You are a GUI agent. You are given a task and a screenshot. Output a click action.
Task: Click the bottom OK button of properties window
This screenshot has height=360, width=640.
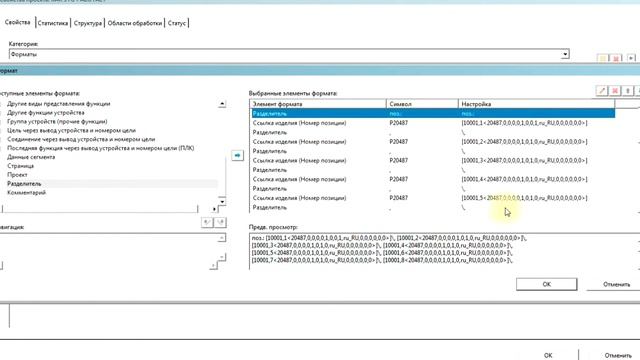pos(548,355)
